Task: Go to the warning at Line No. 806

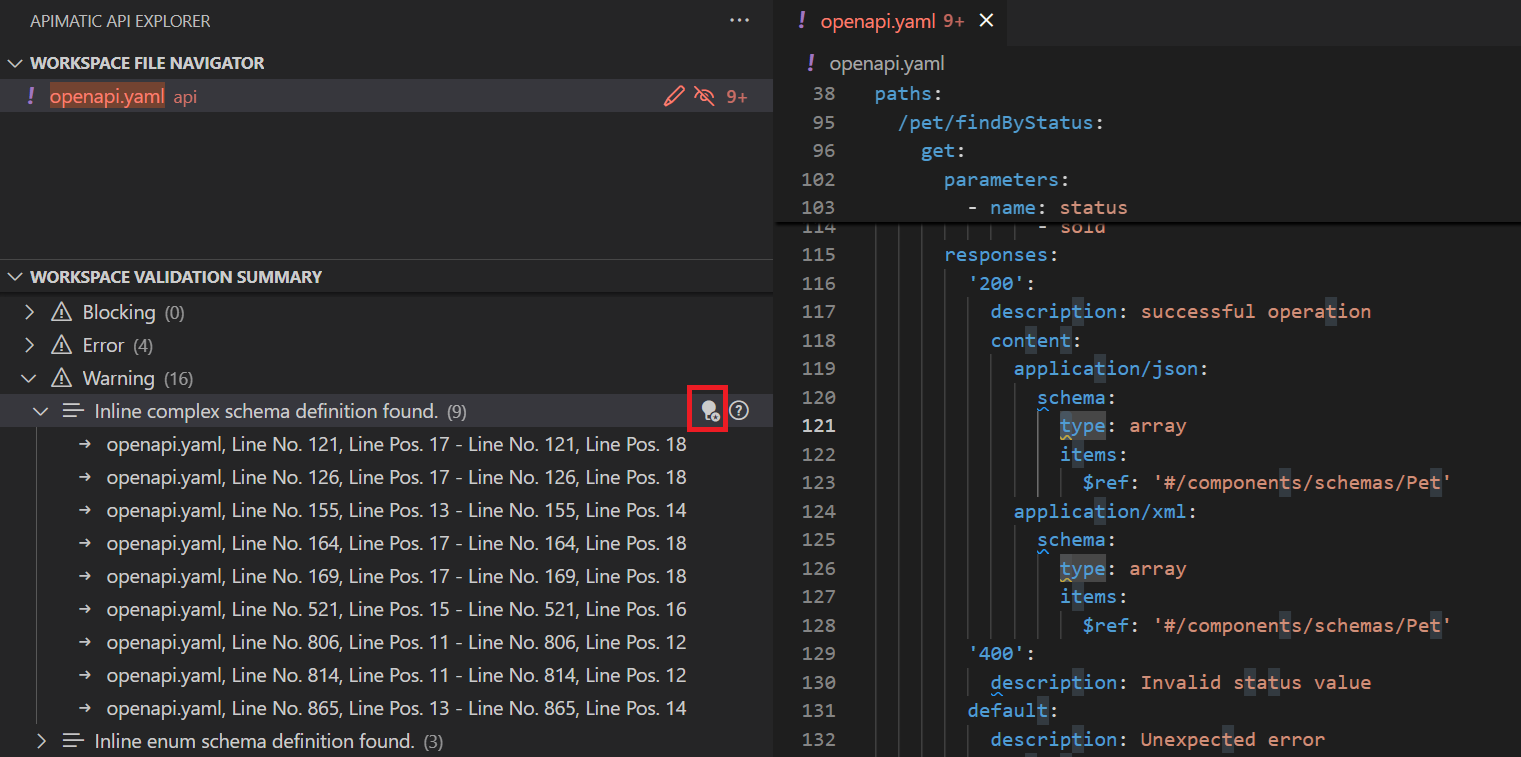Action: 396,642
